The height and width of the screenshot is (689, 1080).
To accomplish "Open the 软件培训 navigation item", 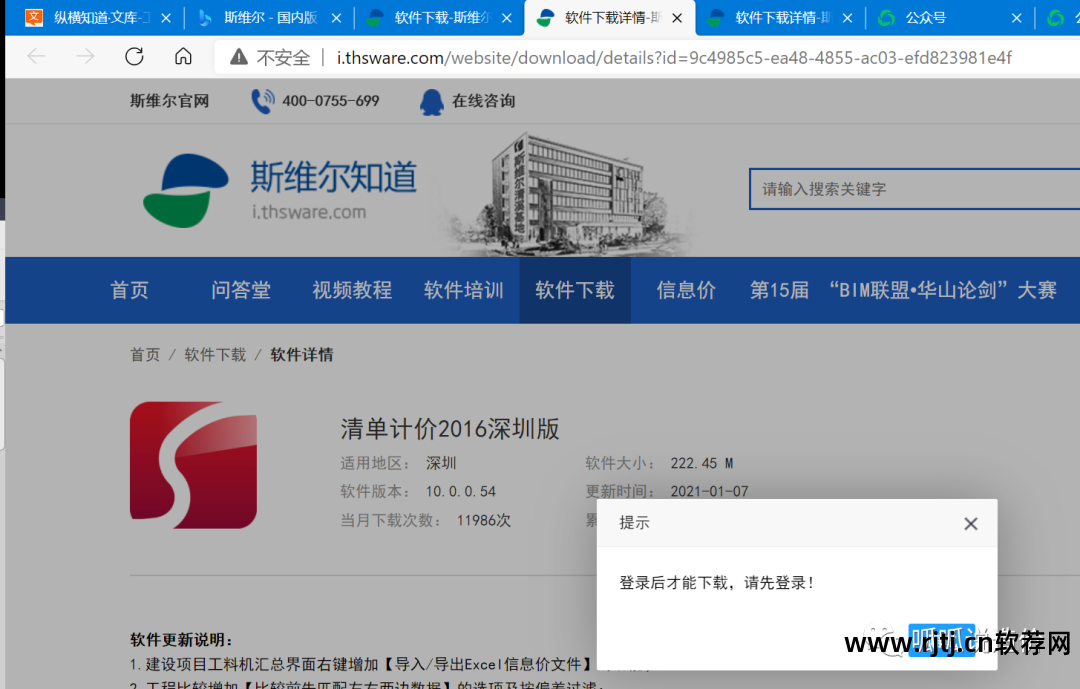I will coord(464,290).
